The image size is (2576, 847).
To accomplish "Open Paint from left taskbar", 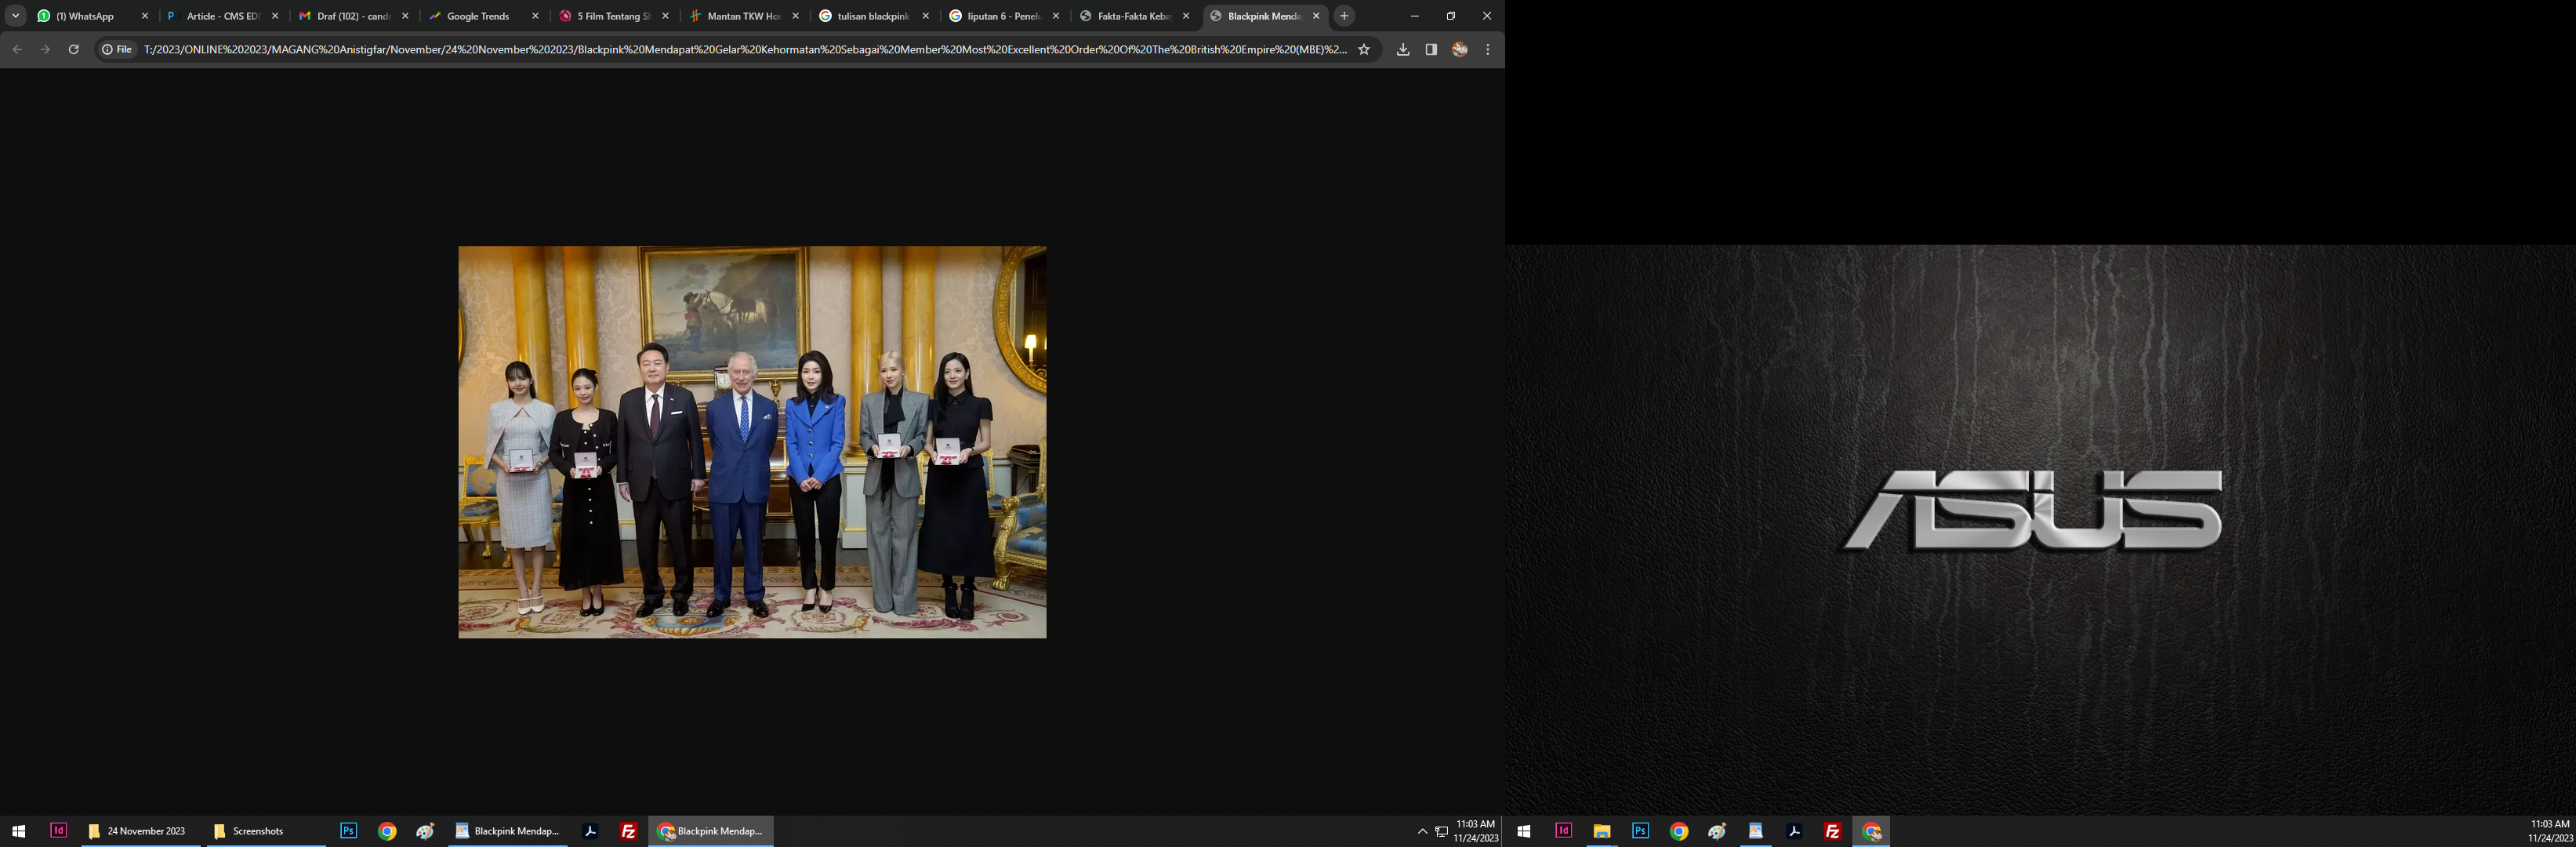I will pyautogui.click(x=425, y=831).
